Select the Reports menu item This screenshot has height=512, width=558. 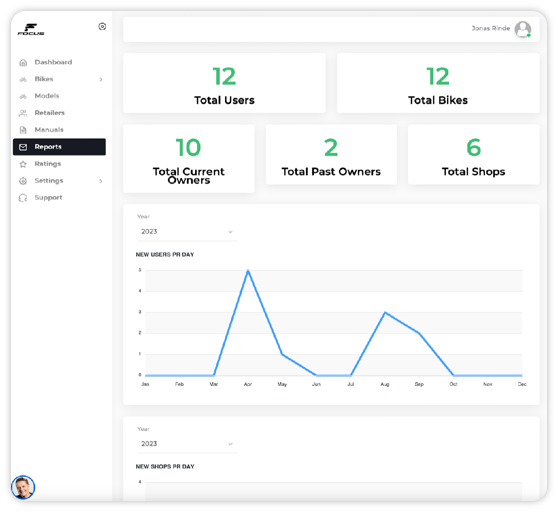(59, 147)
